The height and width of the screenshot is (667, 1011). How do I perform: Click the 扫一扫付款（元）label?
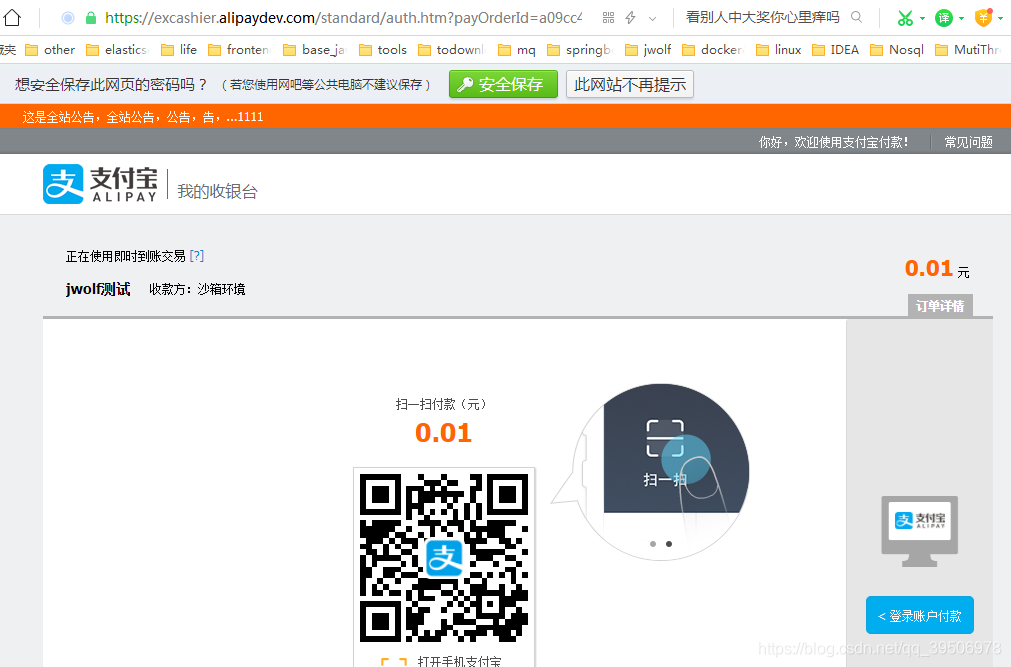(444, 404)
